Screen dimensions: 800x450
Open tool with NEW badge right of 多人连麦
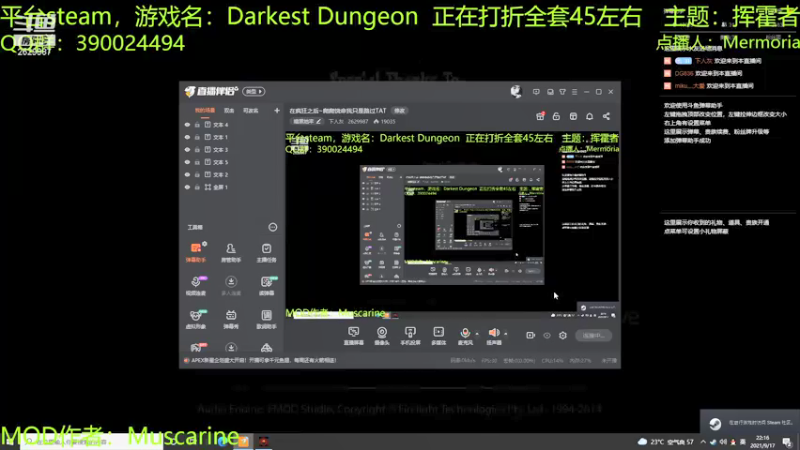coord(266,285)
